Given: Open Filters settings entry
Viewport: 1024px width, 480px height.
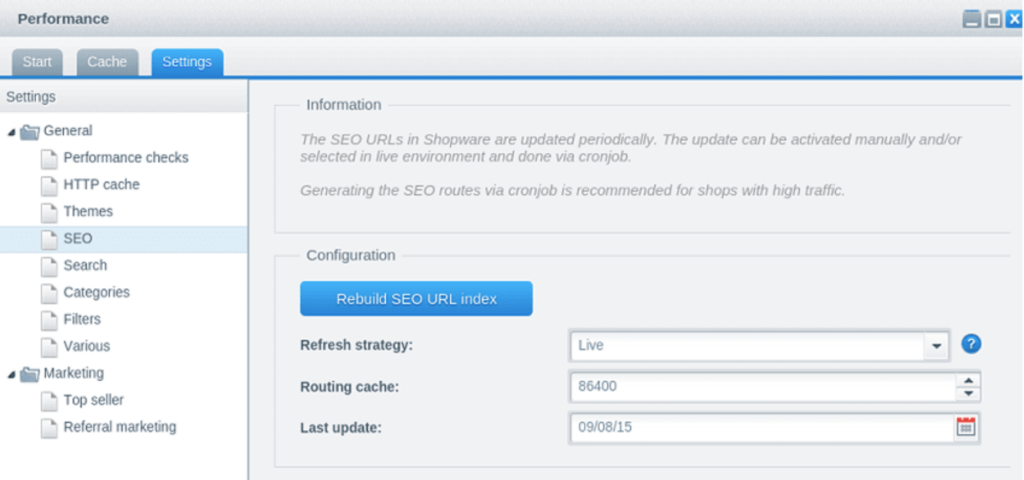Looking at the screenshot, I should click(x=82, y=319).
